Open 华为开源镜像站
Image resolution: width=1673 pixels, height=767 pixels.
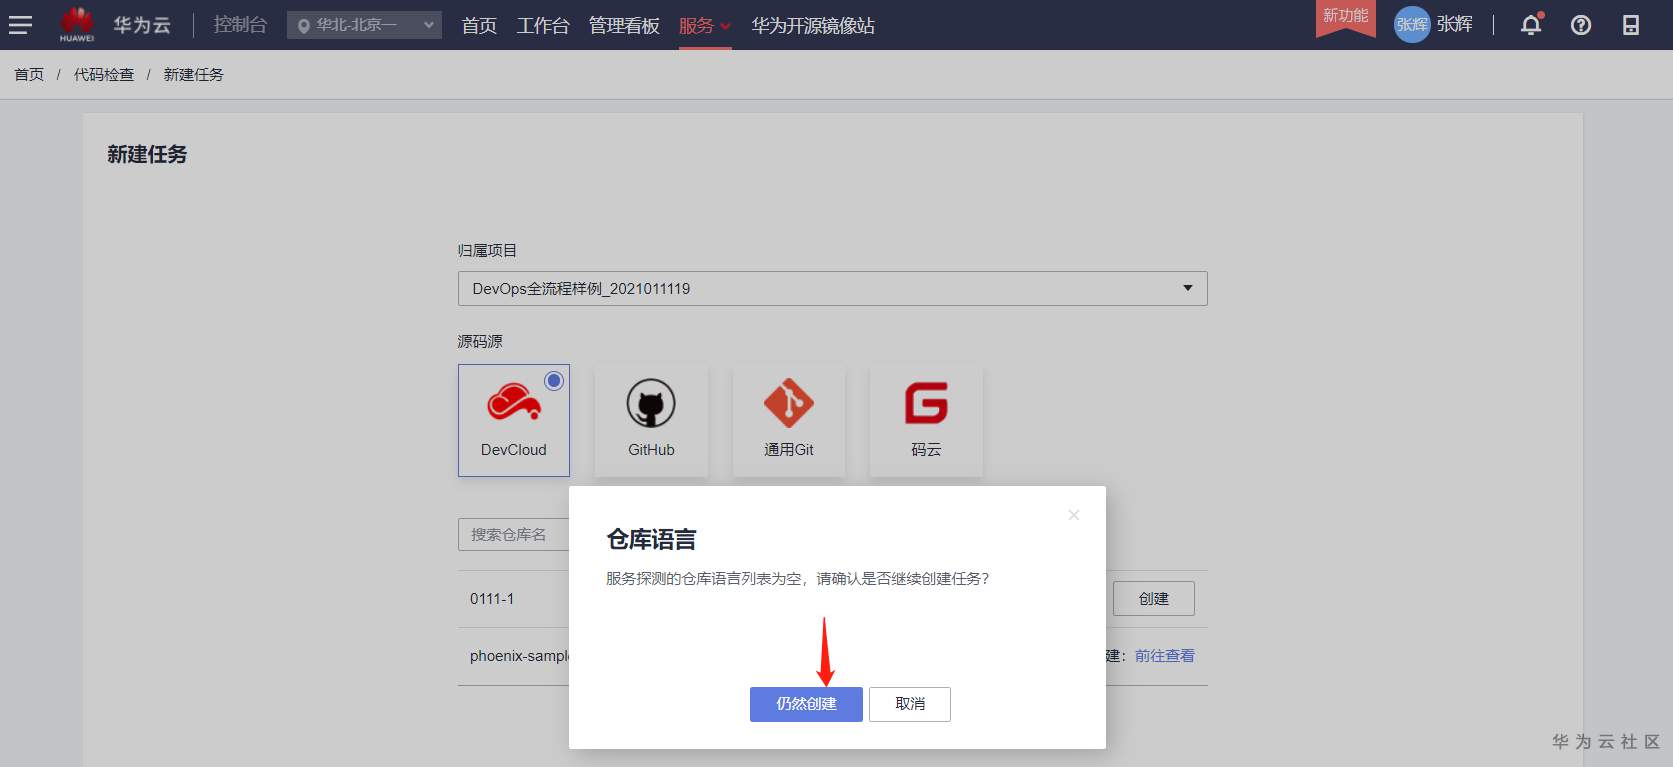pyautogui.click(x=813, y=25)
